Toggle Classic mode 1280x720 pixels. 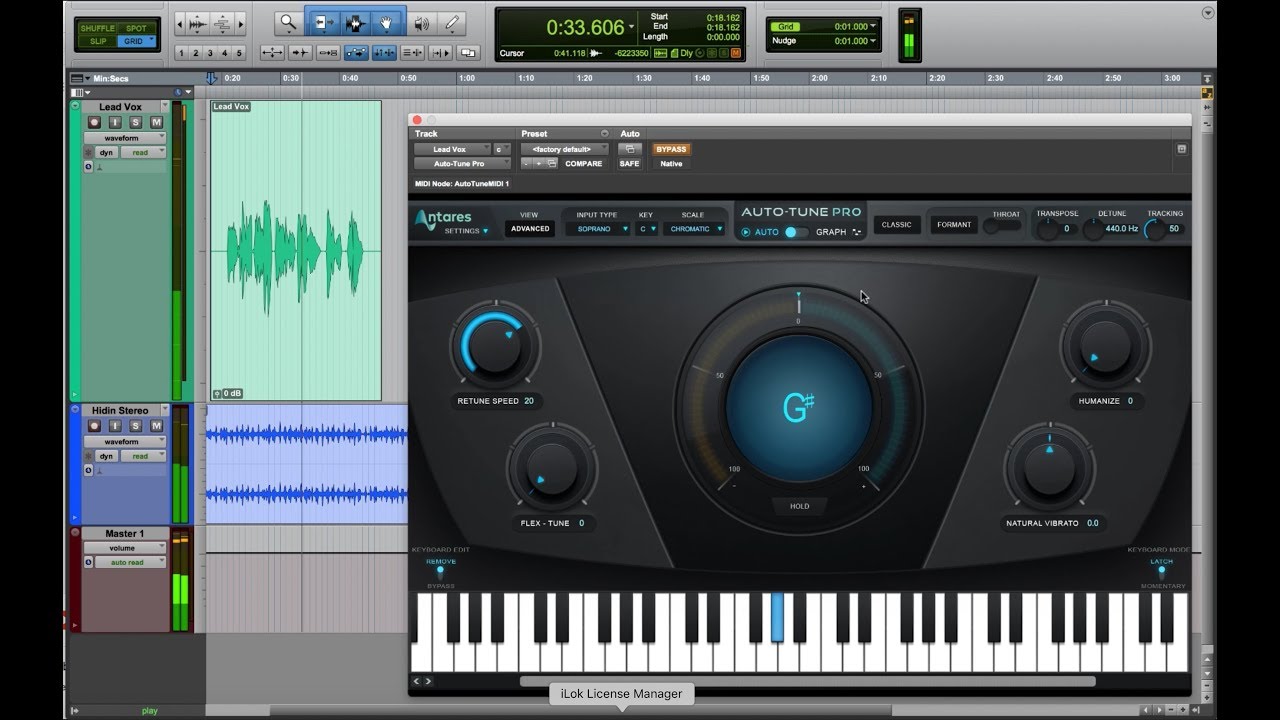(896, 224)
